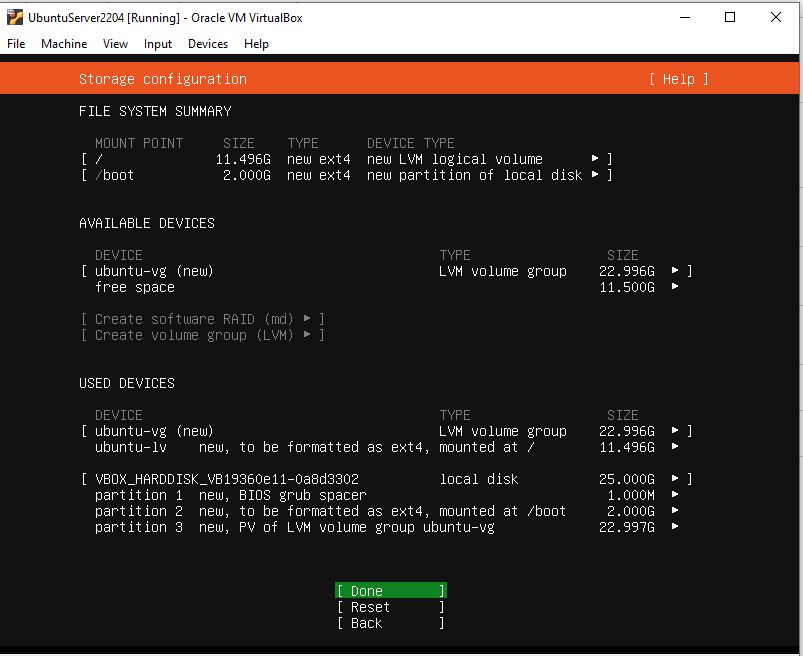Open the Machine menu
This screenshot has width=803, height=656.
pos(64,44)
